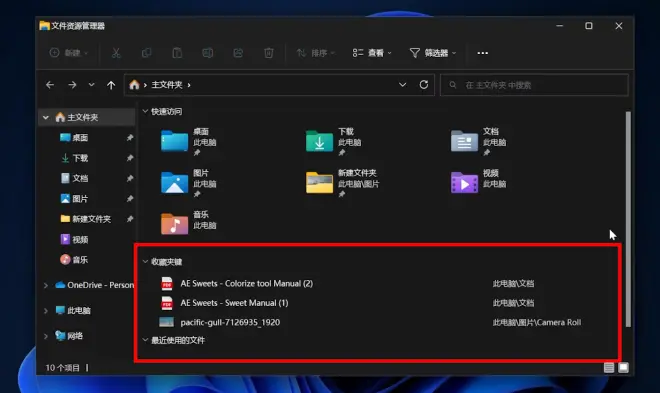Open the 筛选器 filter menu
This screenshot has width=660, height=393.
pyautogui.click(x=433, y=53)
